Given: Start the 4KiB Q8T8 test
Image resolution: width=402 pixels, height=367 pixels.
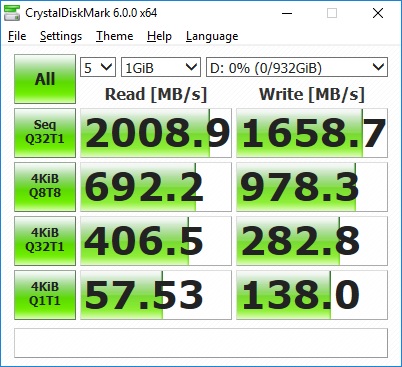Looking at the screenshot, I should 45,187.
